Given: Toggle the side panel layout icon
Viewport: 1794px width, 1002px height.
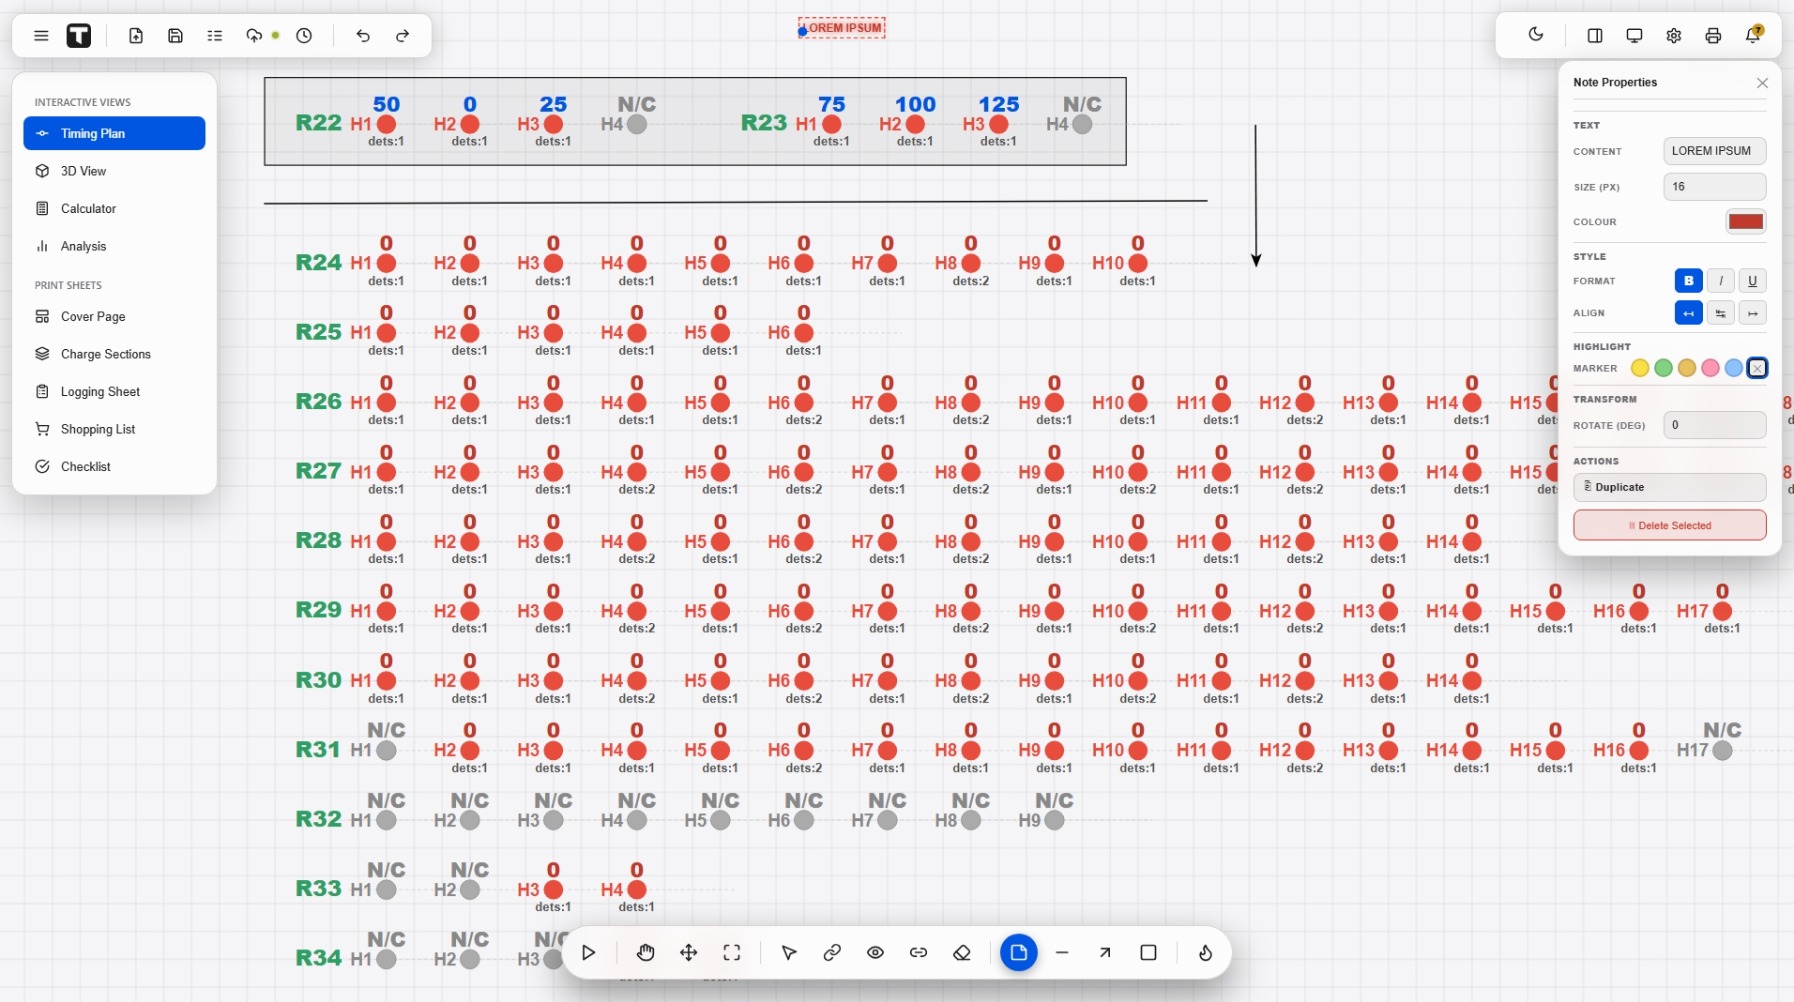Looking at the screenshot, I should tap(1595, 36).
